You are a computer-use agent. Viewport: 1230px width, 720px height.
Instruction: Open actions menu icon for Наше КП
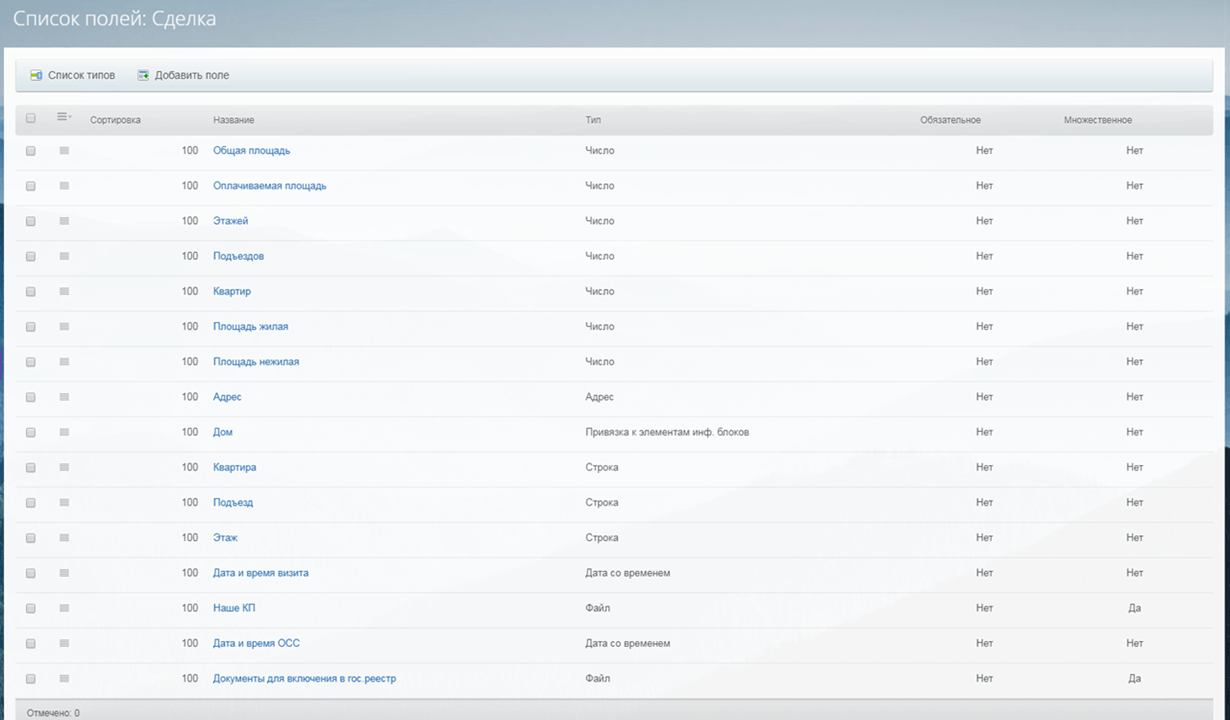click(x=64, y=607)
